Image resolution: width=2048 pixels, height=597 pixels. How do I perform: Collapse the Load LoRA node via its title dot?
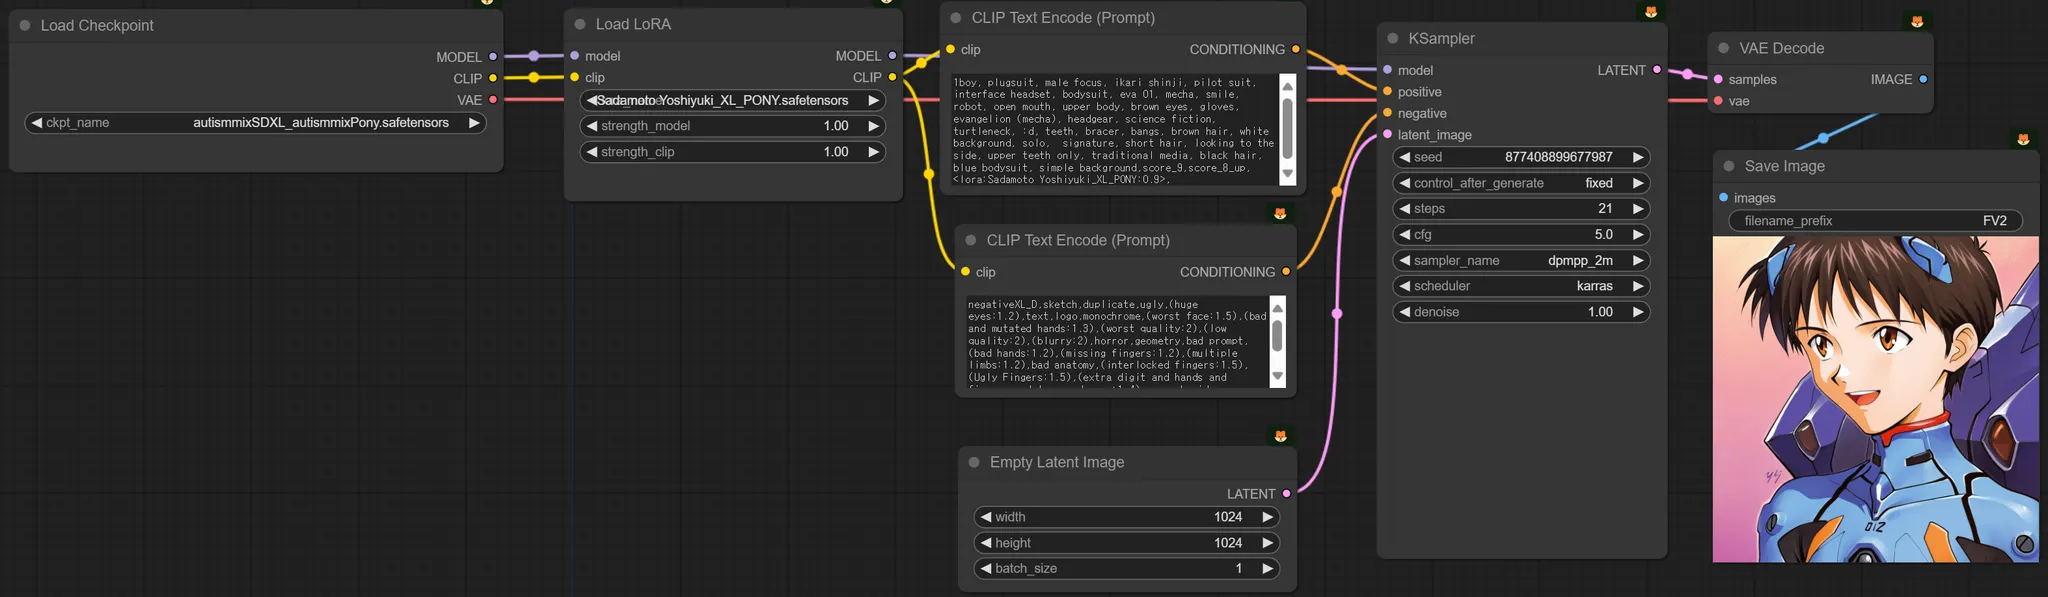(x=580, y=24)
